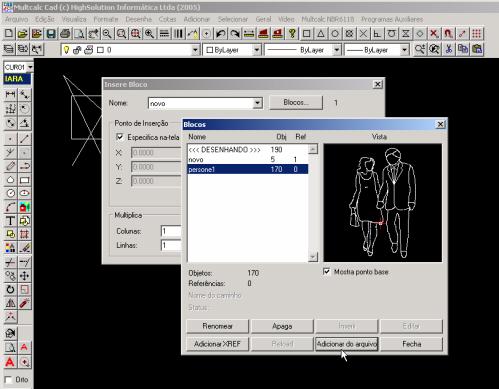The height and width of the screenshot is (389, 499).
Task: Open the Arquivo menu
Action: click(16, 19)
